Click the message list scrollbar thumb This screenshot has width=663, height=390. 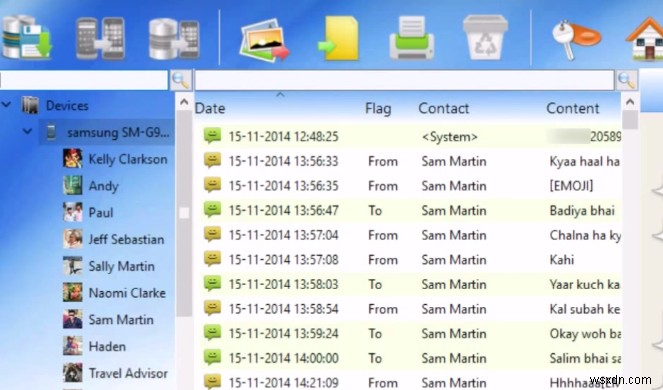pyautogui.click(x=630, y=120)
